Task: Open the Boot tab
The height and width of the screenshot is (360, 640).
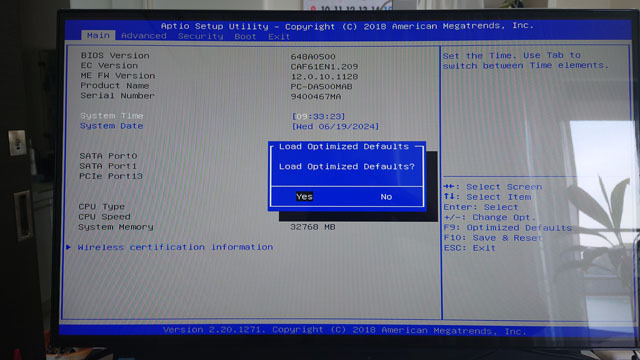Action: [x=245, y=37]
